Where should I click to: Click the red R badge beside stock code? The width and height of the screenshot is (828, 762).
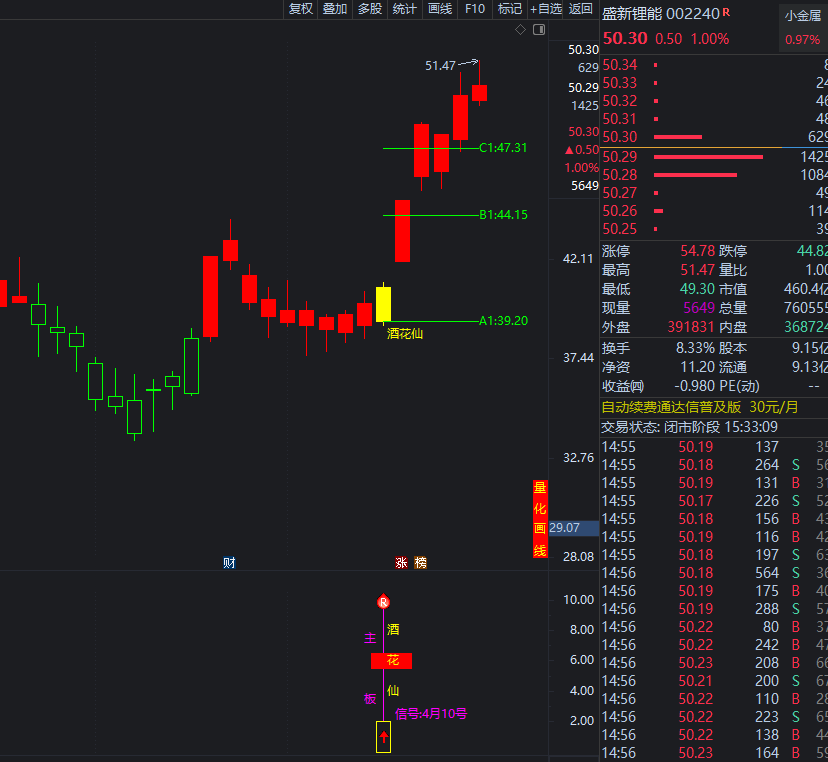pyautogui.click(x=726, y=13)
